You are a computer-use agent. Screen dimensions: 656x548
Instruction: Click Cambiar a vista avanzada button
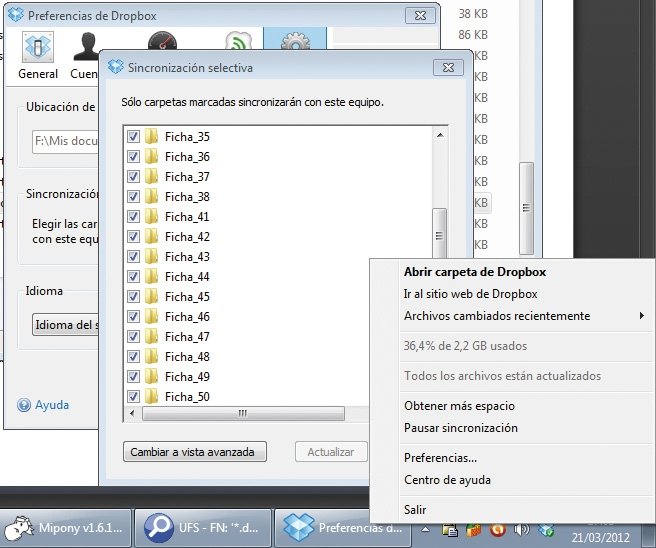pos(195,452)
